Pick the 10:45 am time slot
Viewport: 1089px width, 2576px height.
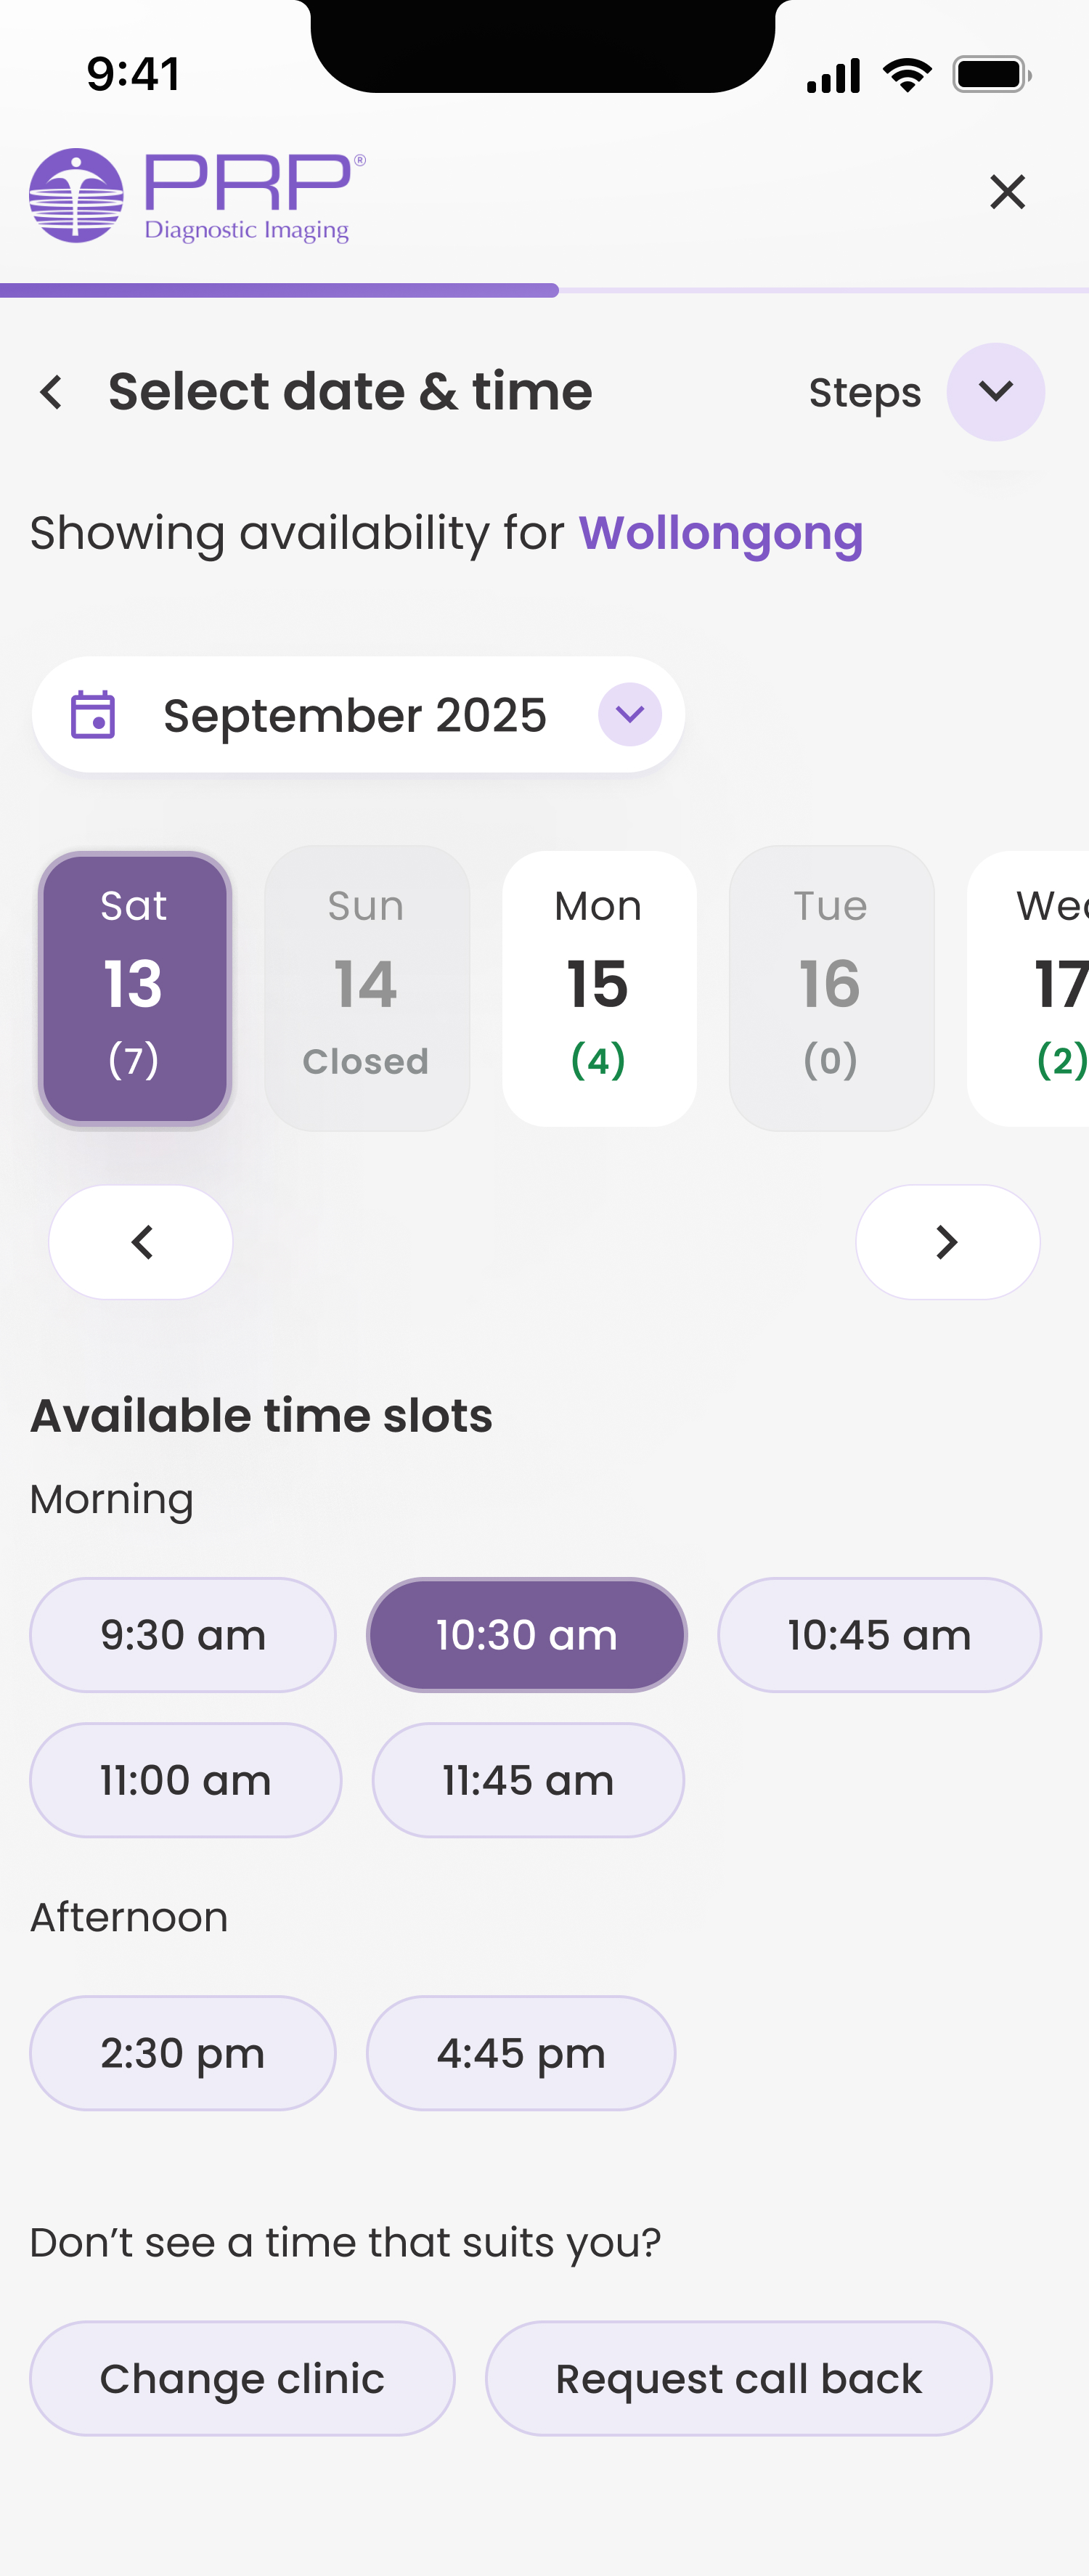point(879,1635)
